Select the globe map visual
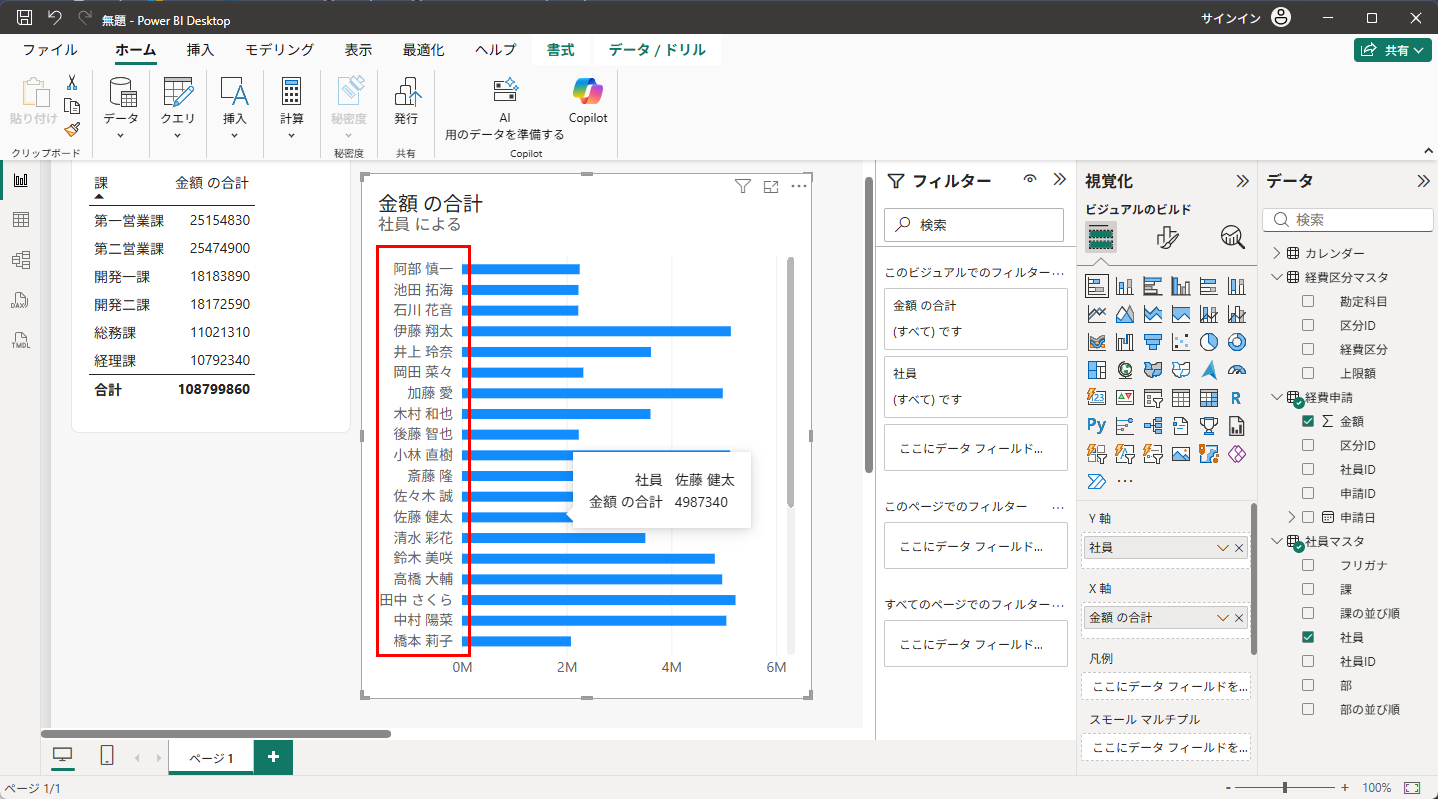The width and height of the screenshot is (1438, 799). point(1125,370)
